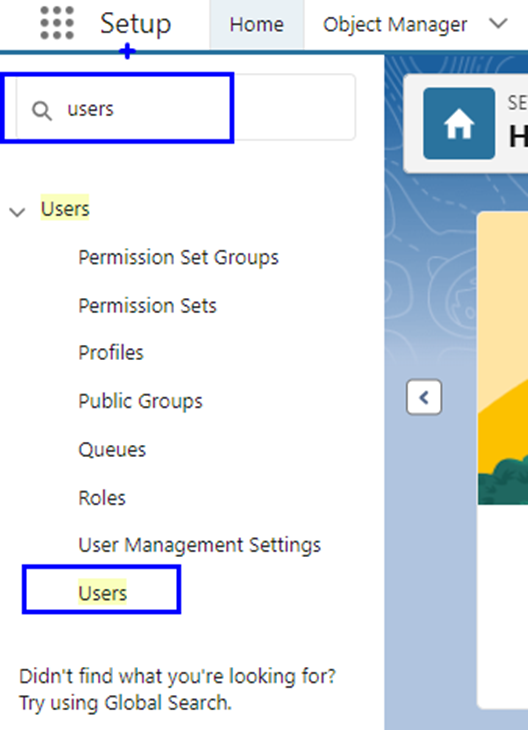Image resolution: width=528 pixels, height=730 pixels.
Task: Open the App Launcher dots icon
Action: tap(57, 23)
